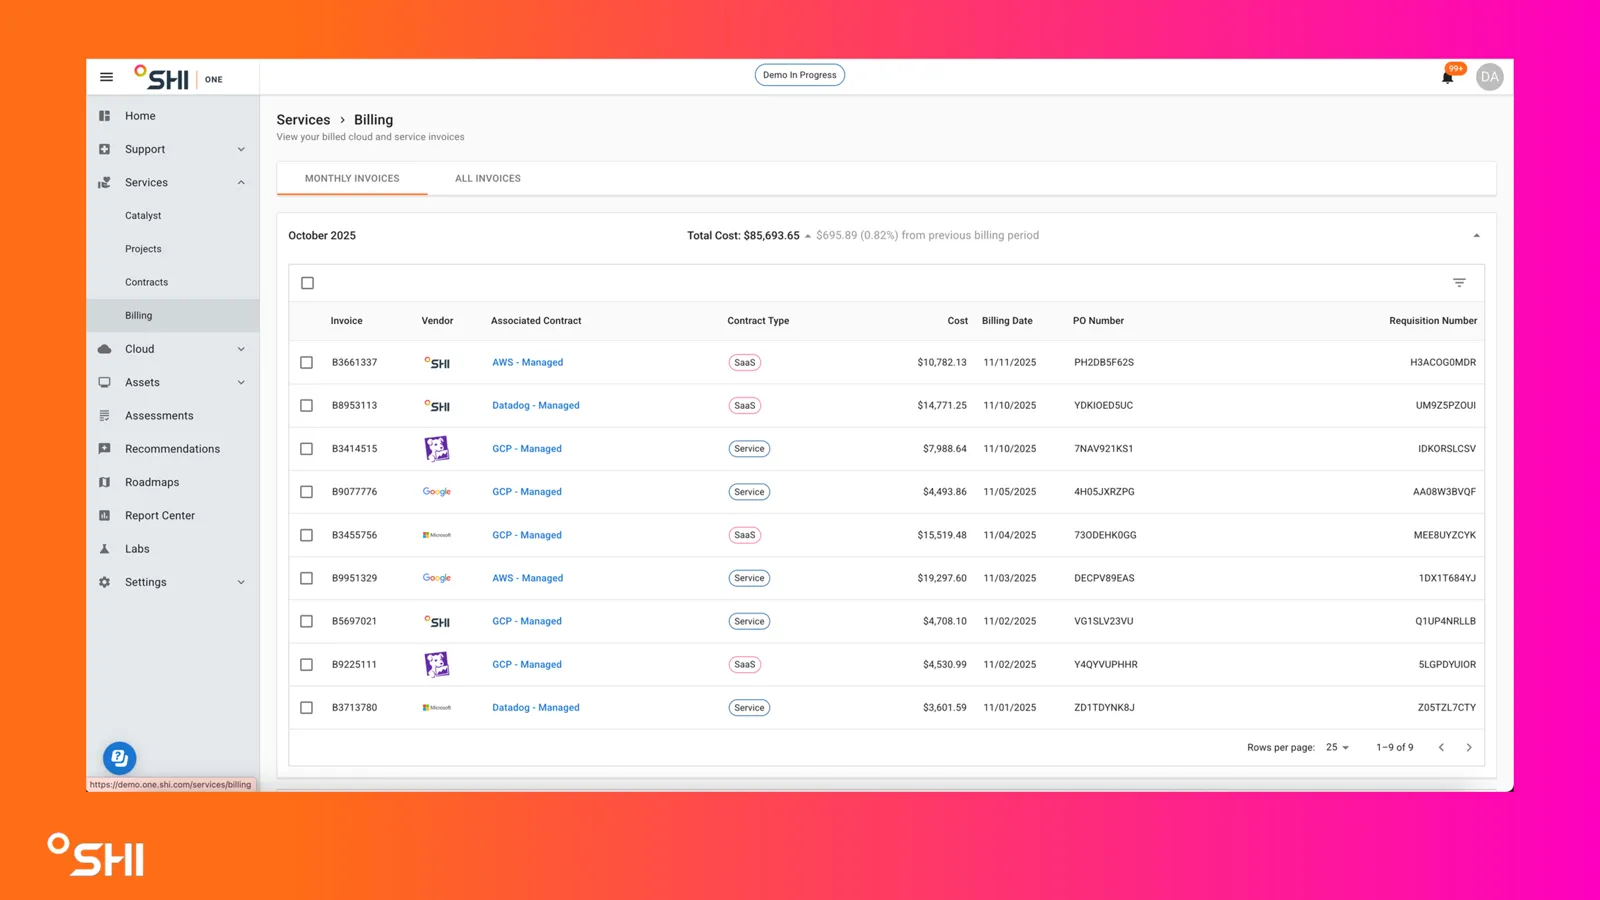Expand the Support menu chevron
Screen dimensions: 1600x900
point(241,150)
